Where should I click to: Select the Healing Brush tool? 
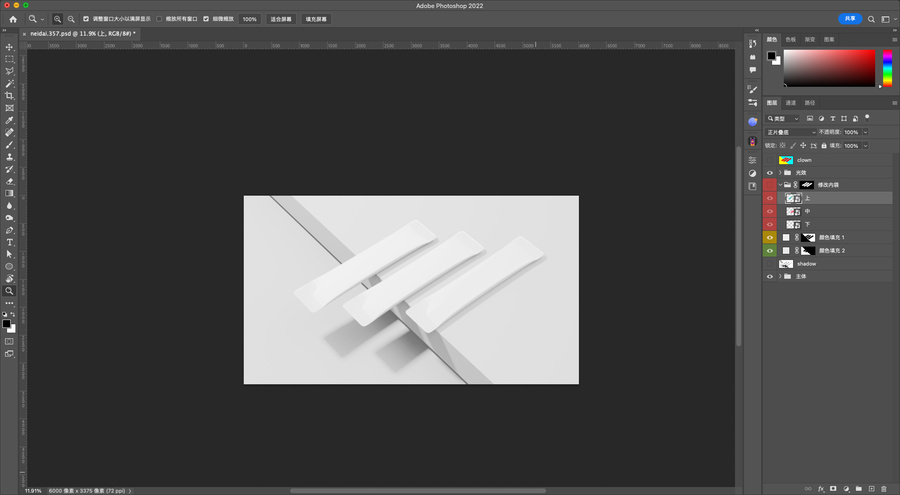[9, 132]
